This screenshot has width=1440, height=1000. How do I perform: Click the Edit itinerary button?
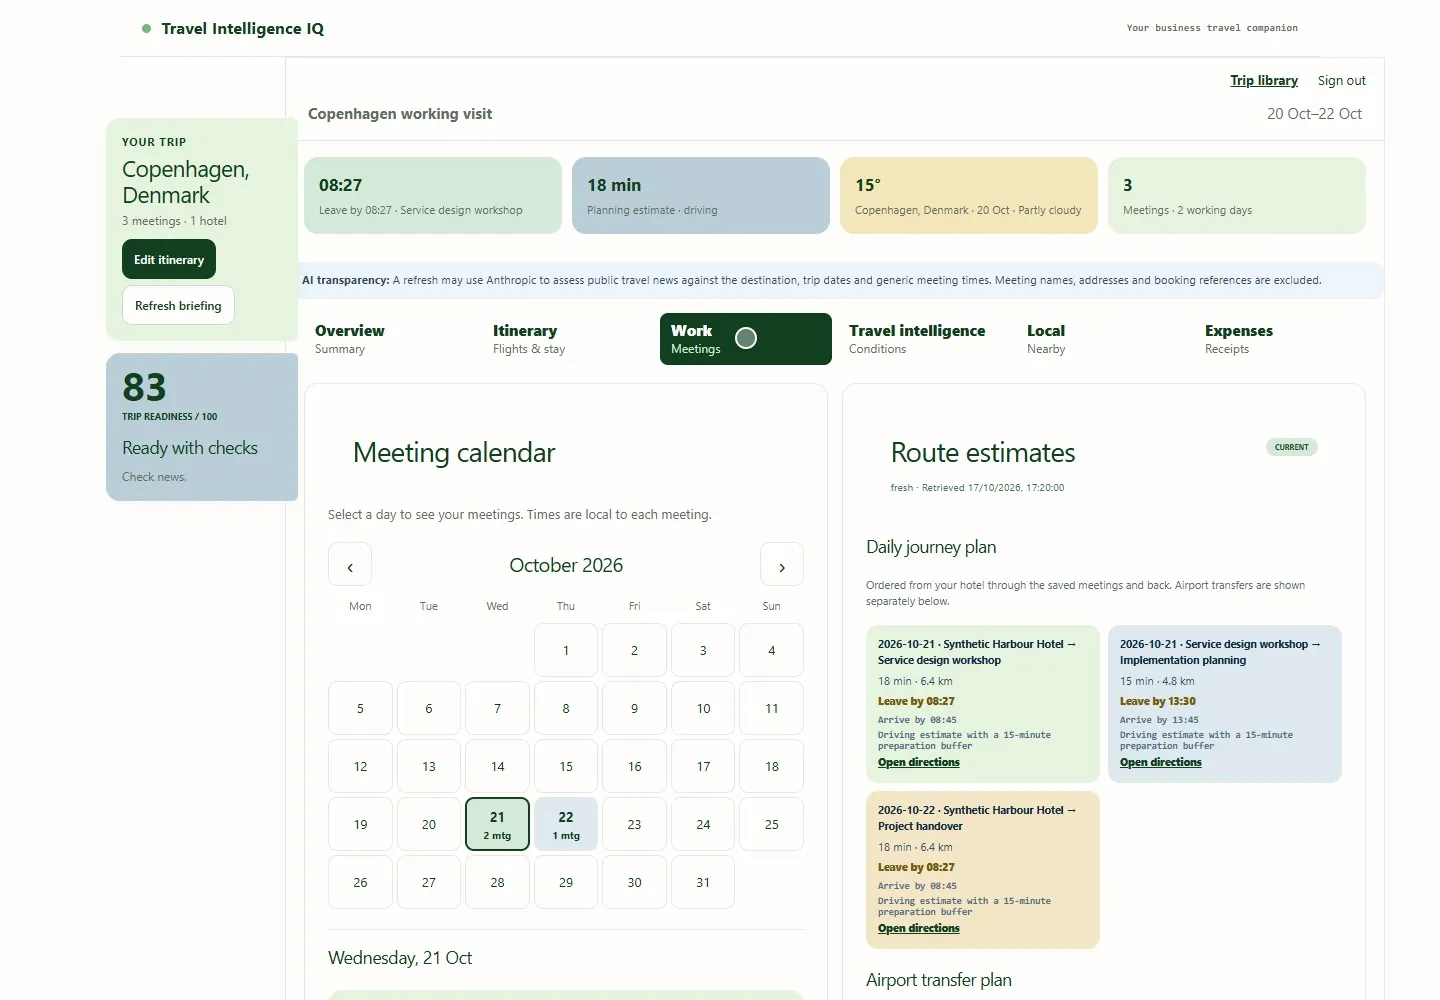tap(169, 259)
